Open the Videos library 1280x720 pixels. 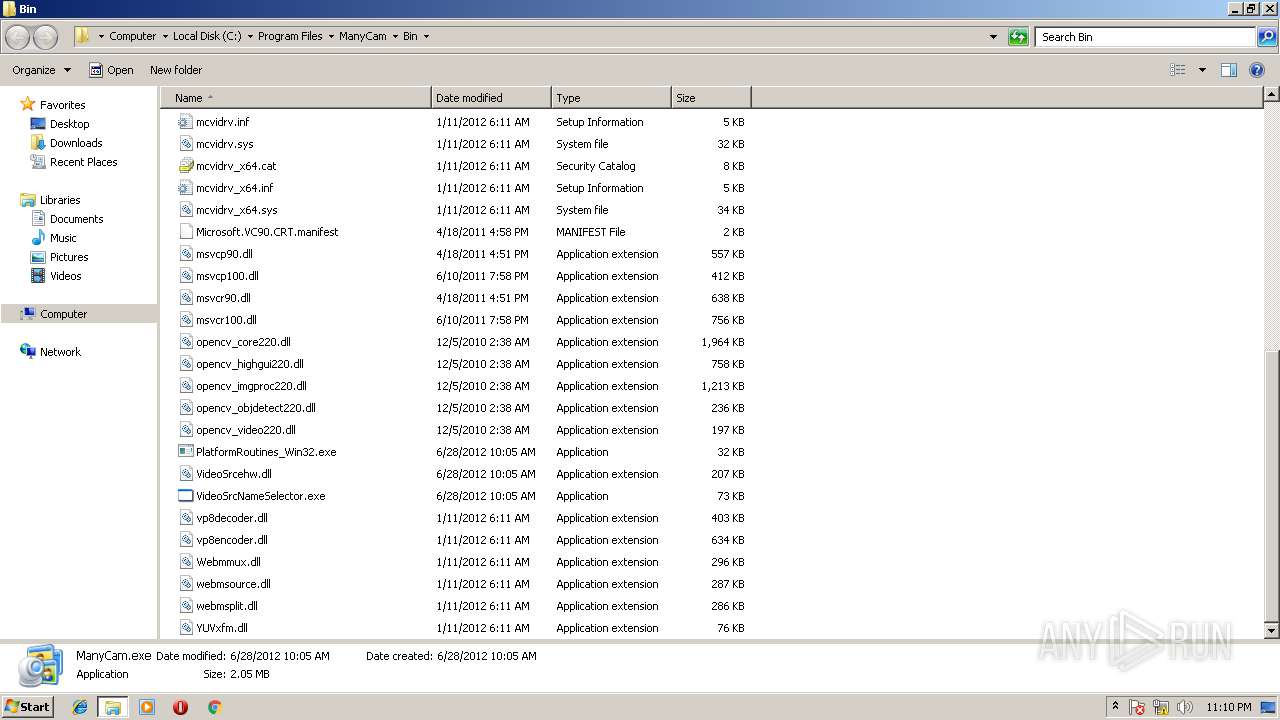pos(65,276)
